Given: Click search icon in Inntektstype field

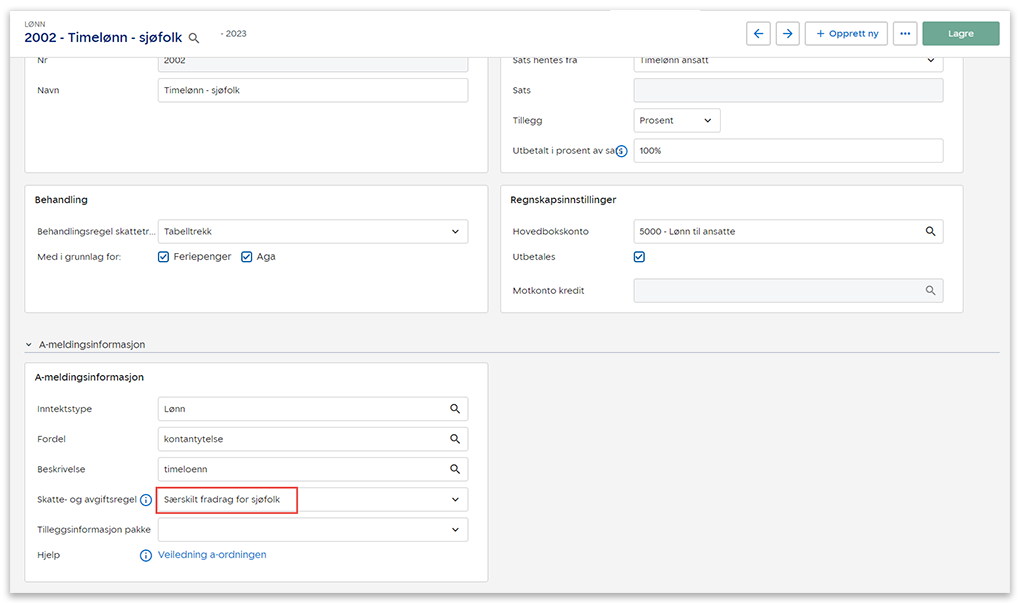Looking at the screenshot, I should [x=455, y=409].
